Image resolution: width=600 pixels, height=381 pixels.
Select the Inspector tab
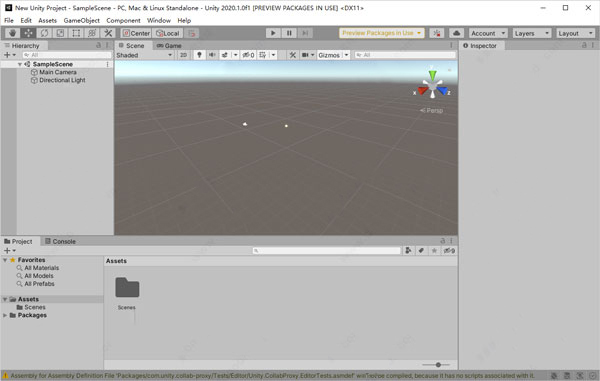(x=481, y=46)
